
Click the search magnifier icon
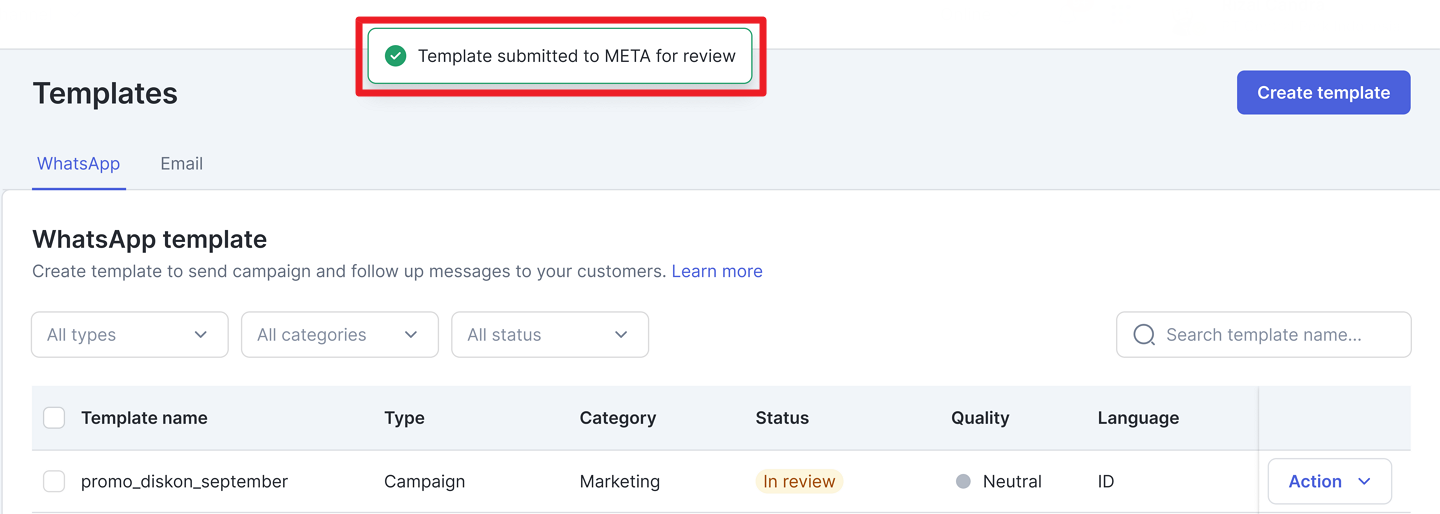tap(1144, 335)
